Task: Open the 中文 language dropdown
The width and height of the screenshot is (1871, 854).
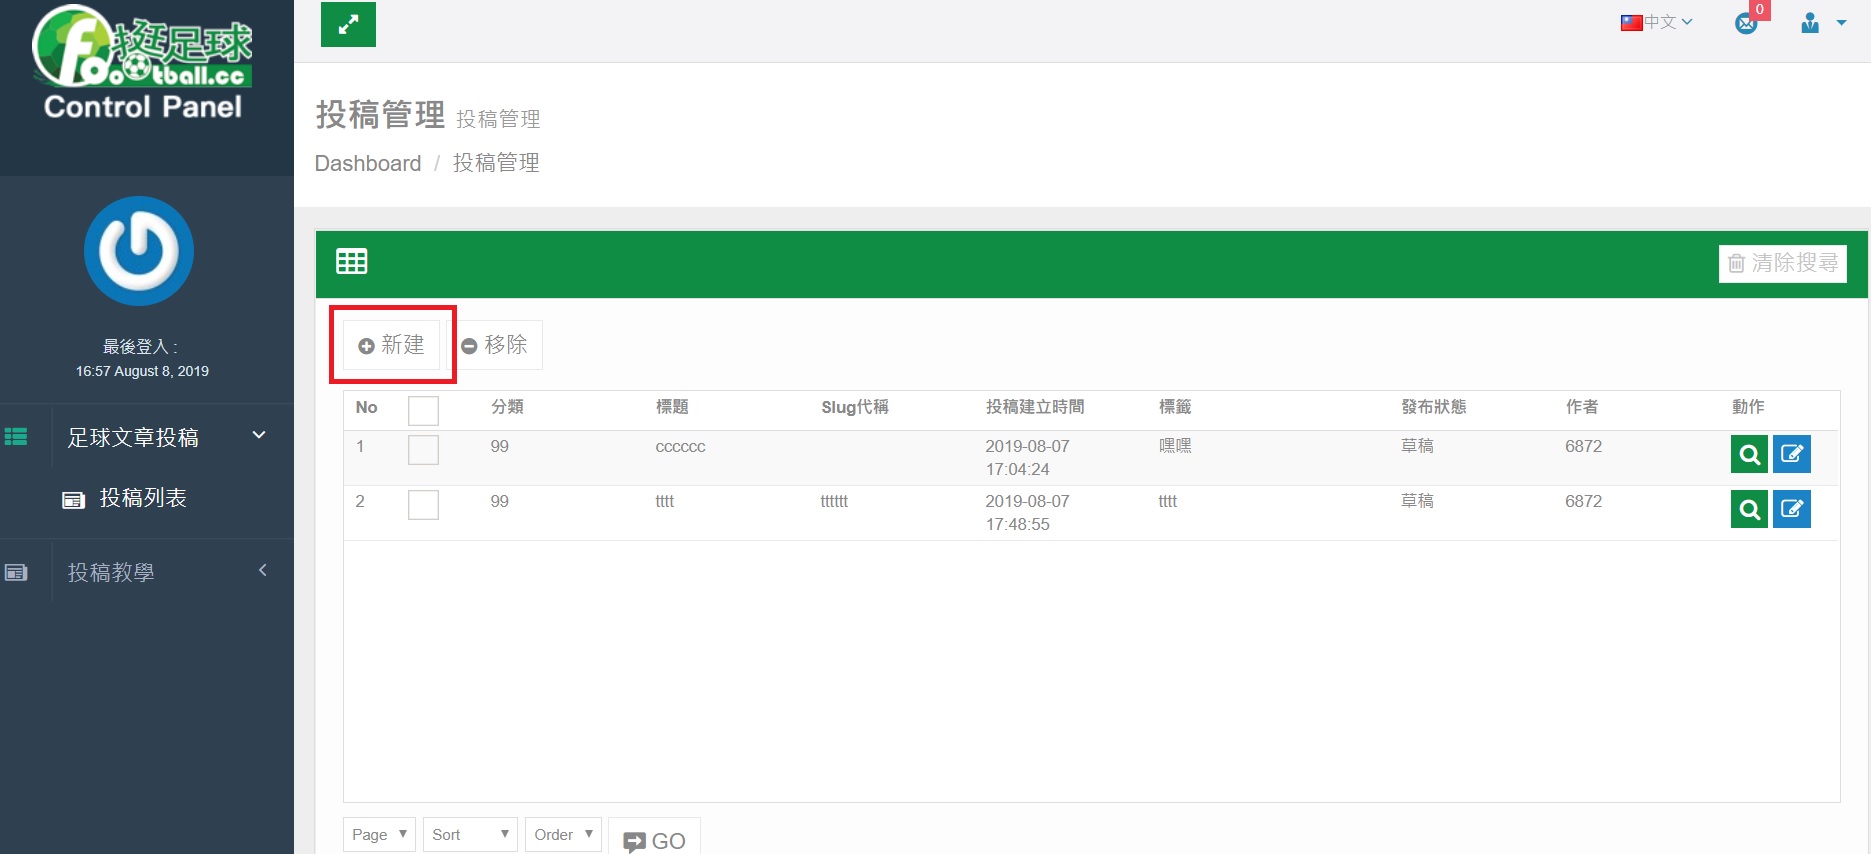Action: coord(1656,22)
